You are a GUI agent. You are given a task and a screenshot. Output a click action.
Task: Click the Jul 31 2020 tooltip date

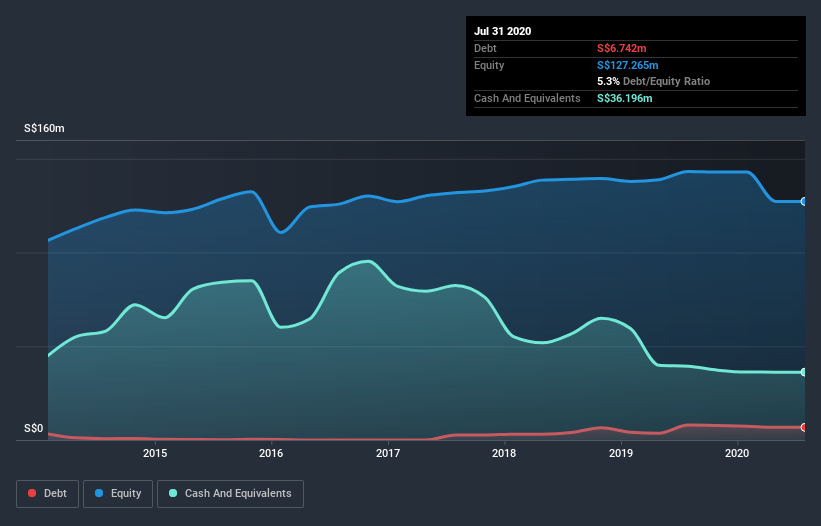(503, 31)
